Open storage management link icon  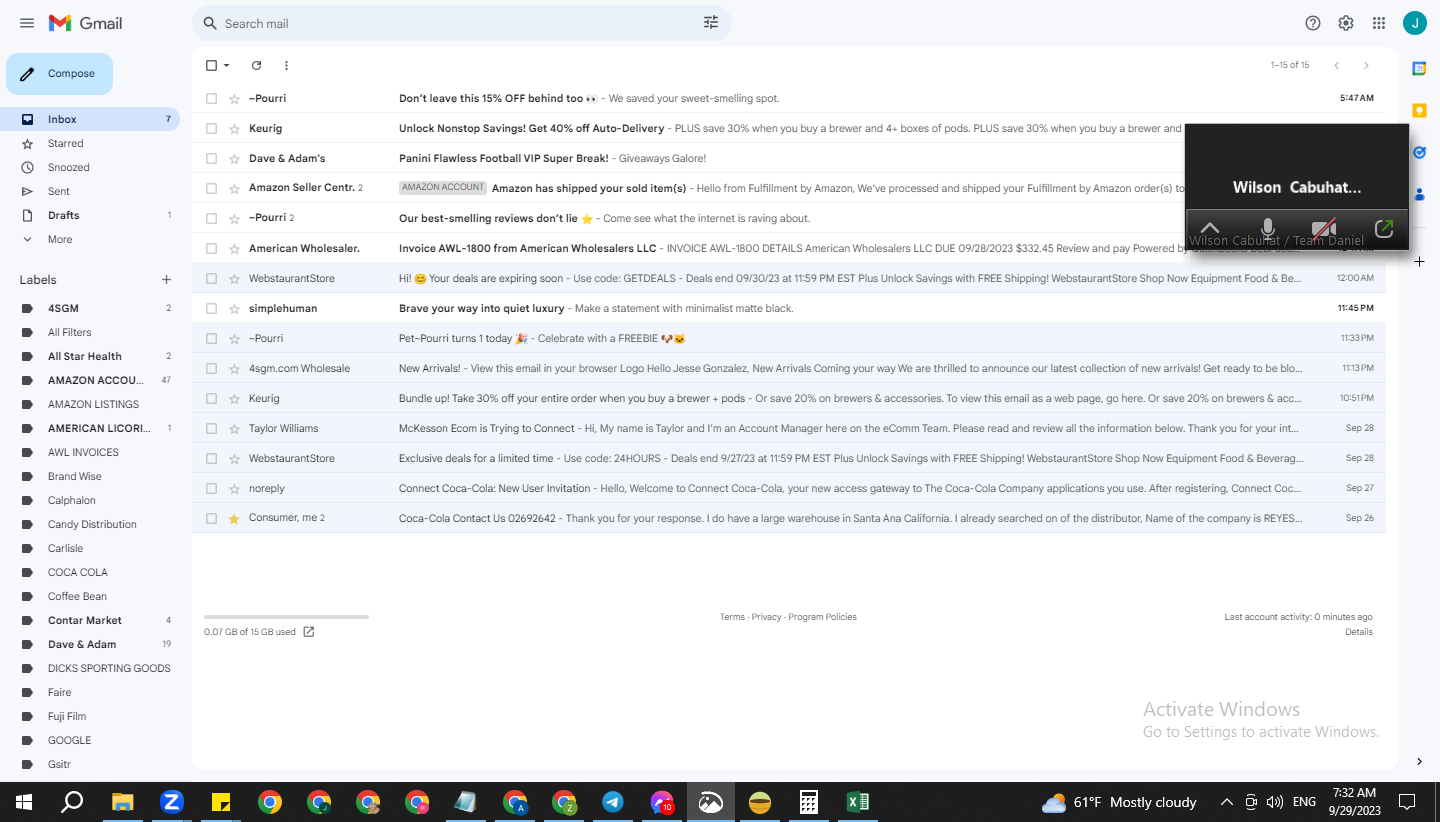point(309,632)
